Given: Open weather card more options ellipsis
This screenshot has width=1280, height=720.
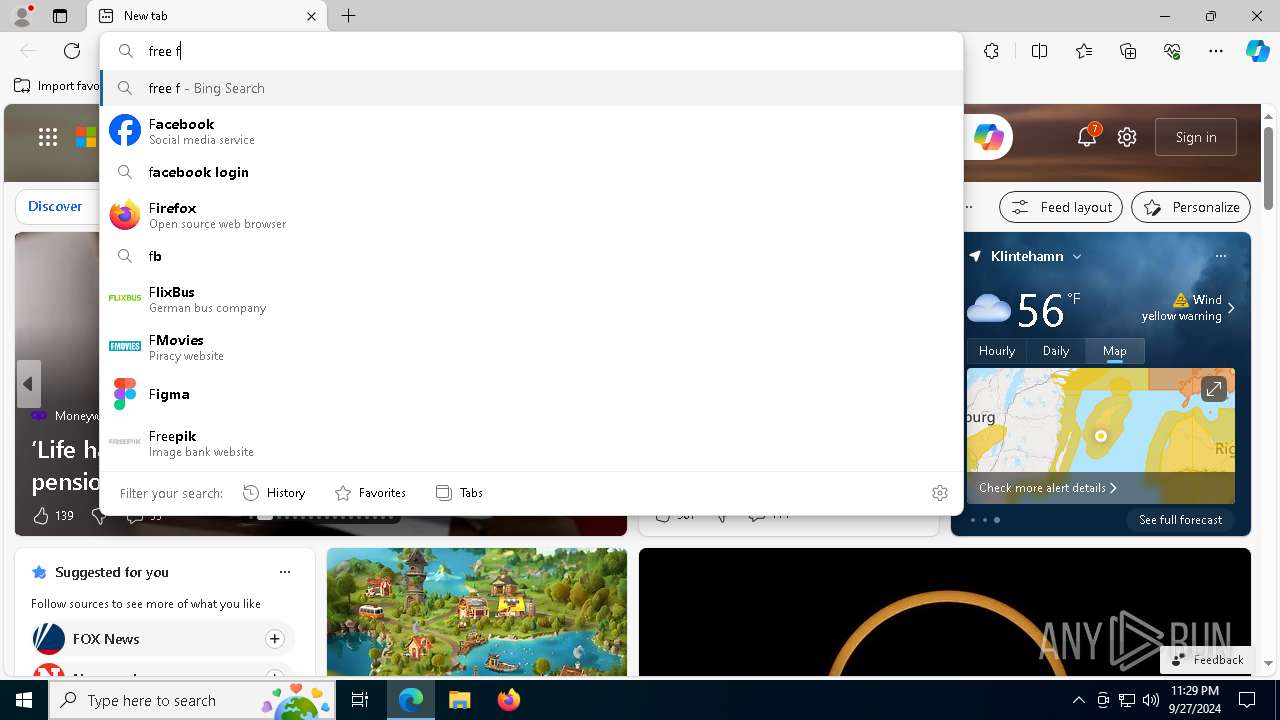Looking at the screenshot, I should coord(1220,256).
